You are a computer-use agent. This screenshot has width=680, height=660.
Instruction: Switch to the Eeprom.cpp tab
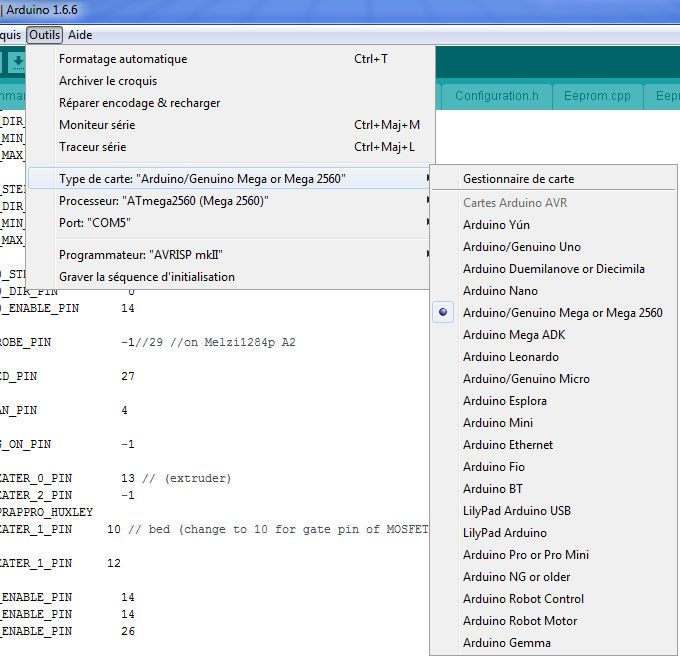click(597, 96)
